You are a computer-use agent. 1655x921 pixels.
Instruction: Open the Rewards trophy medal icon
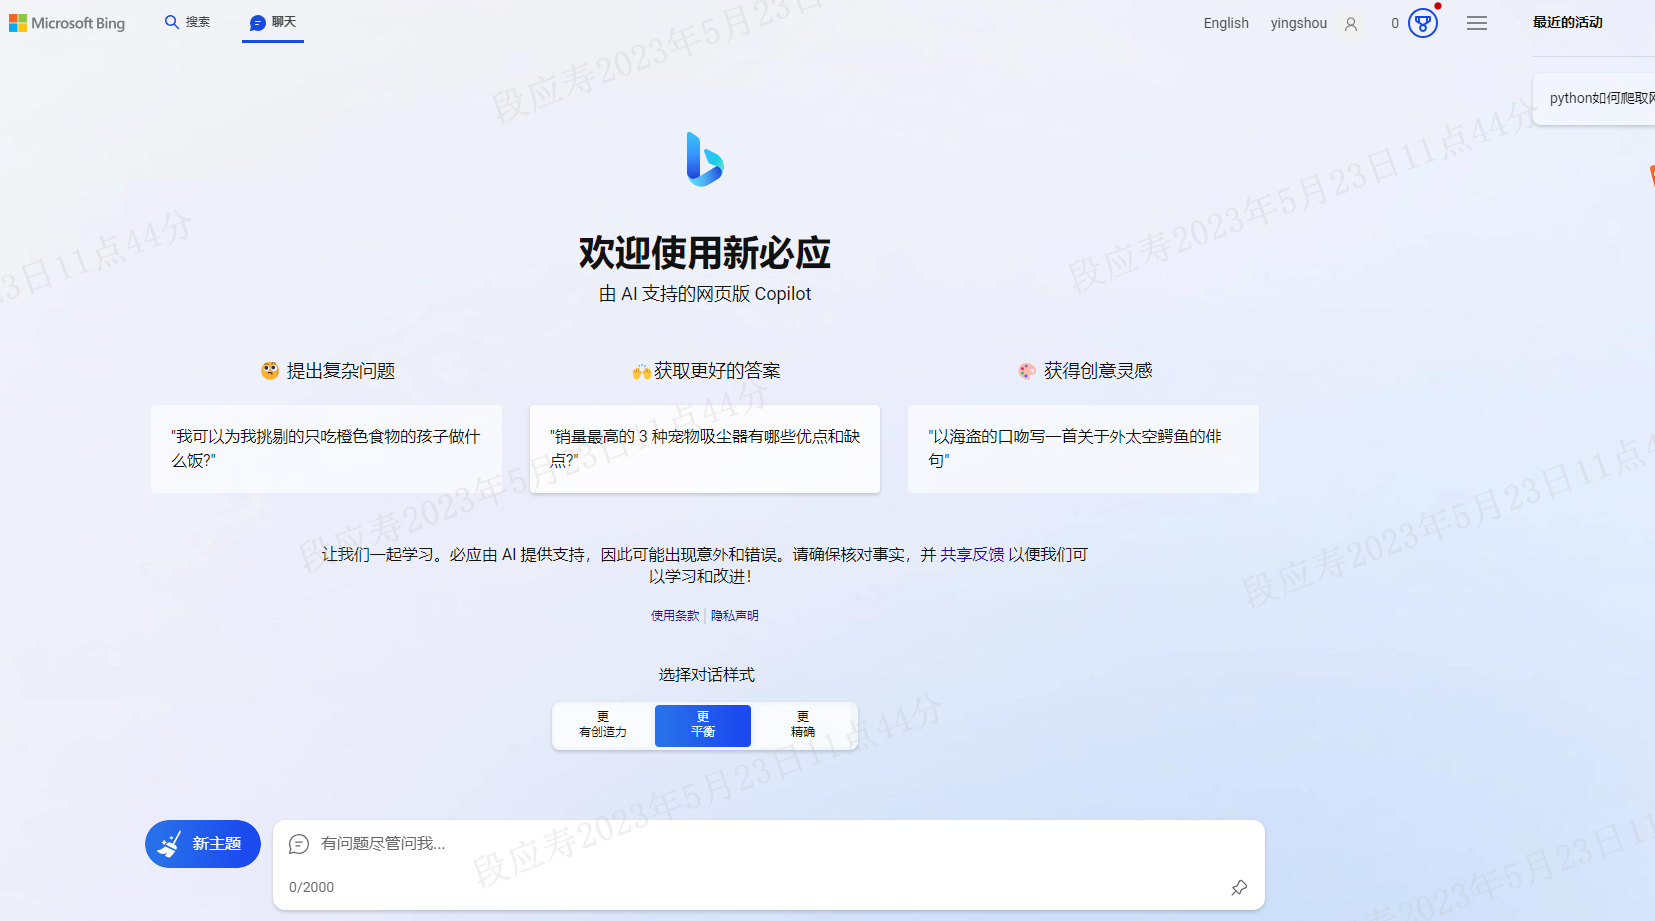[x=1423, y=23]
